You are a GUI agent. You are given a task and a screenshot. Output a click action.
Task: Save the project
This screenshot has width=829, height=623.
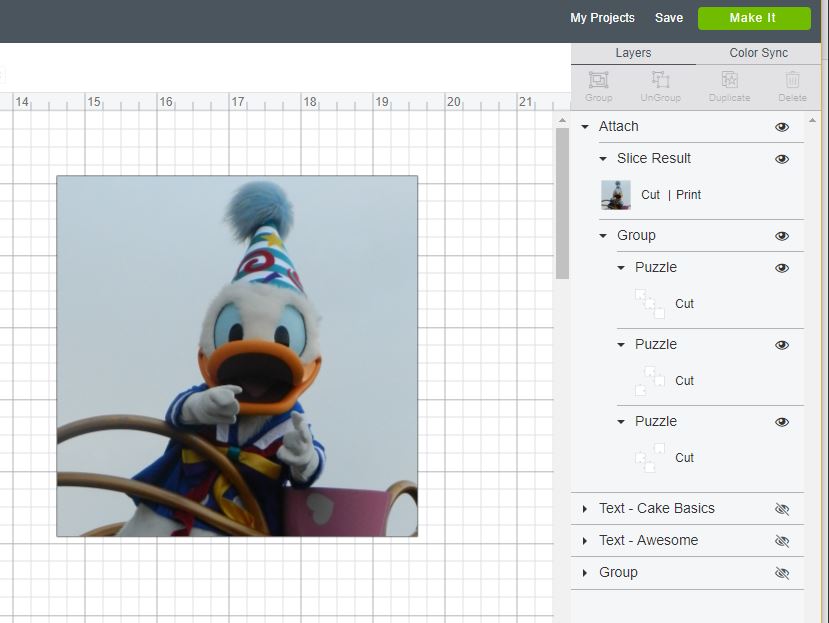669,18
